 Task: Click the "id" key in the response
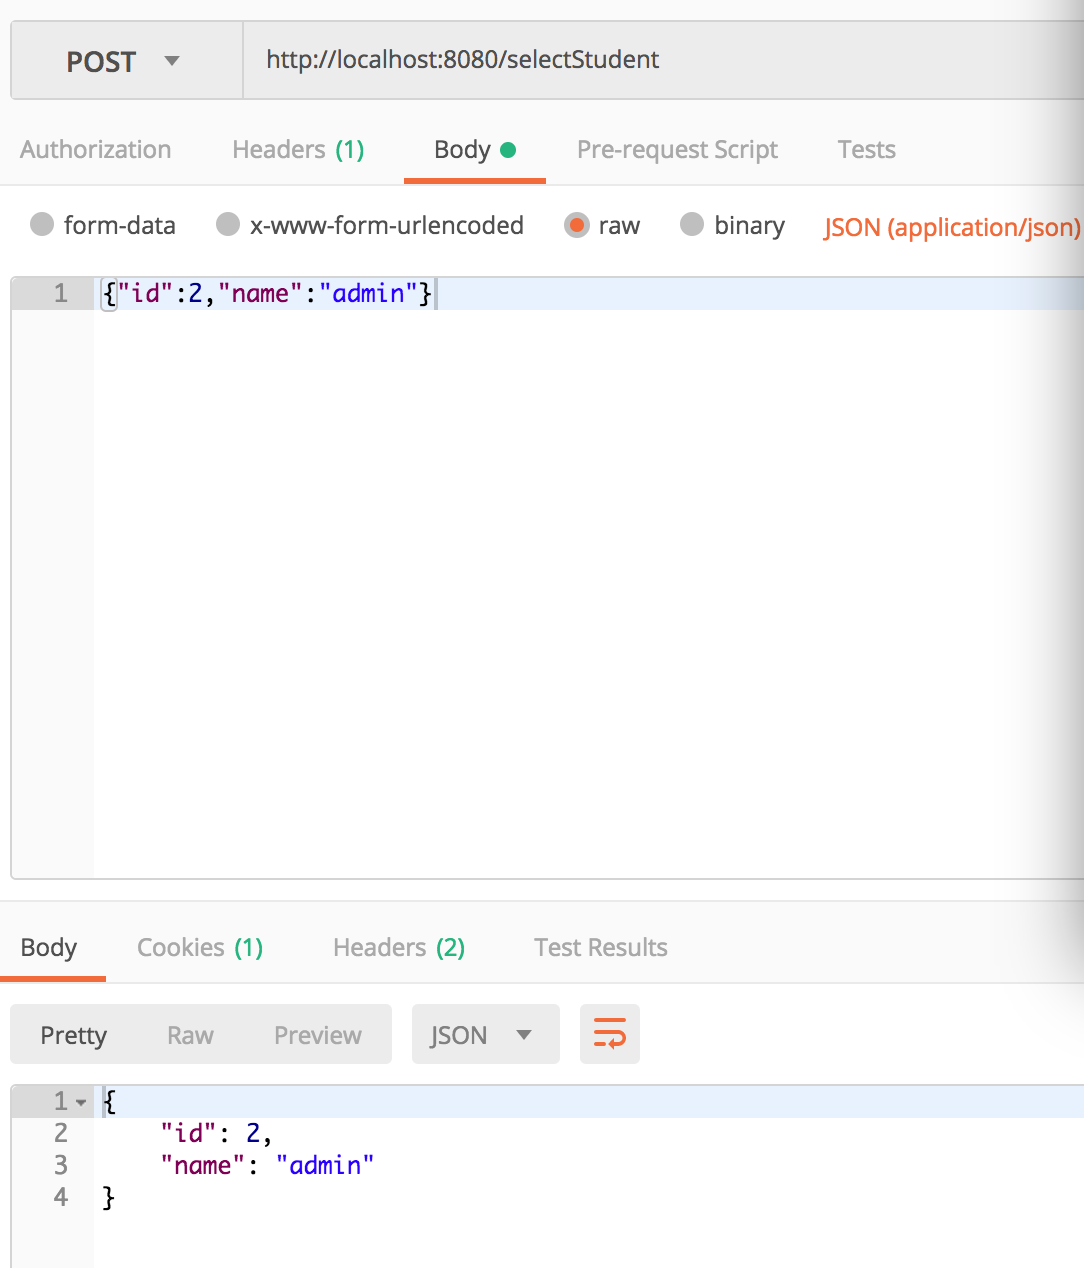(x=189, y=1134)
